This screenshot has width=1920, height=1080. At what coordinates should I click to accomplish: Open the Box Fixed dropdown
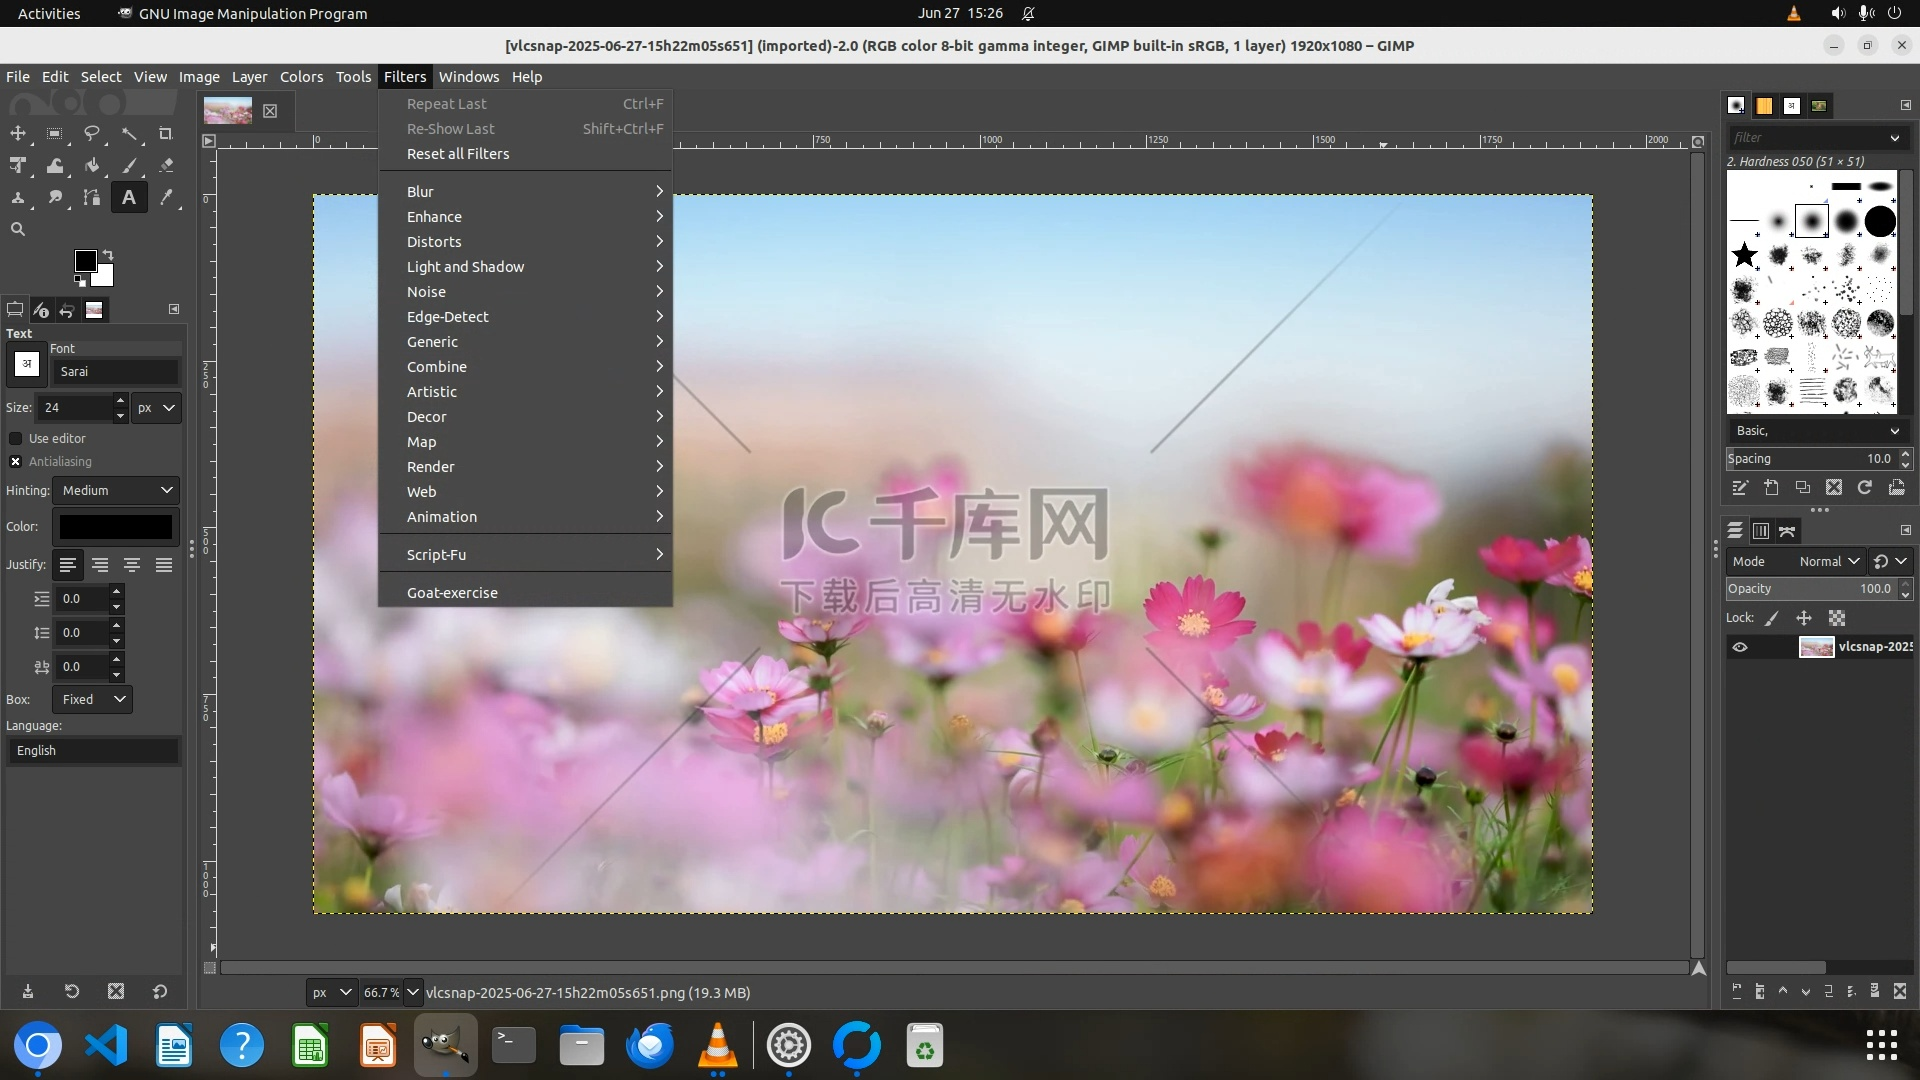[x=94, y=700]
